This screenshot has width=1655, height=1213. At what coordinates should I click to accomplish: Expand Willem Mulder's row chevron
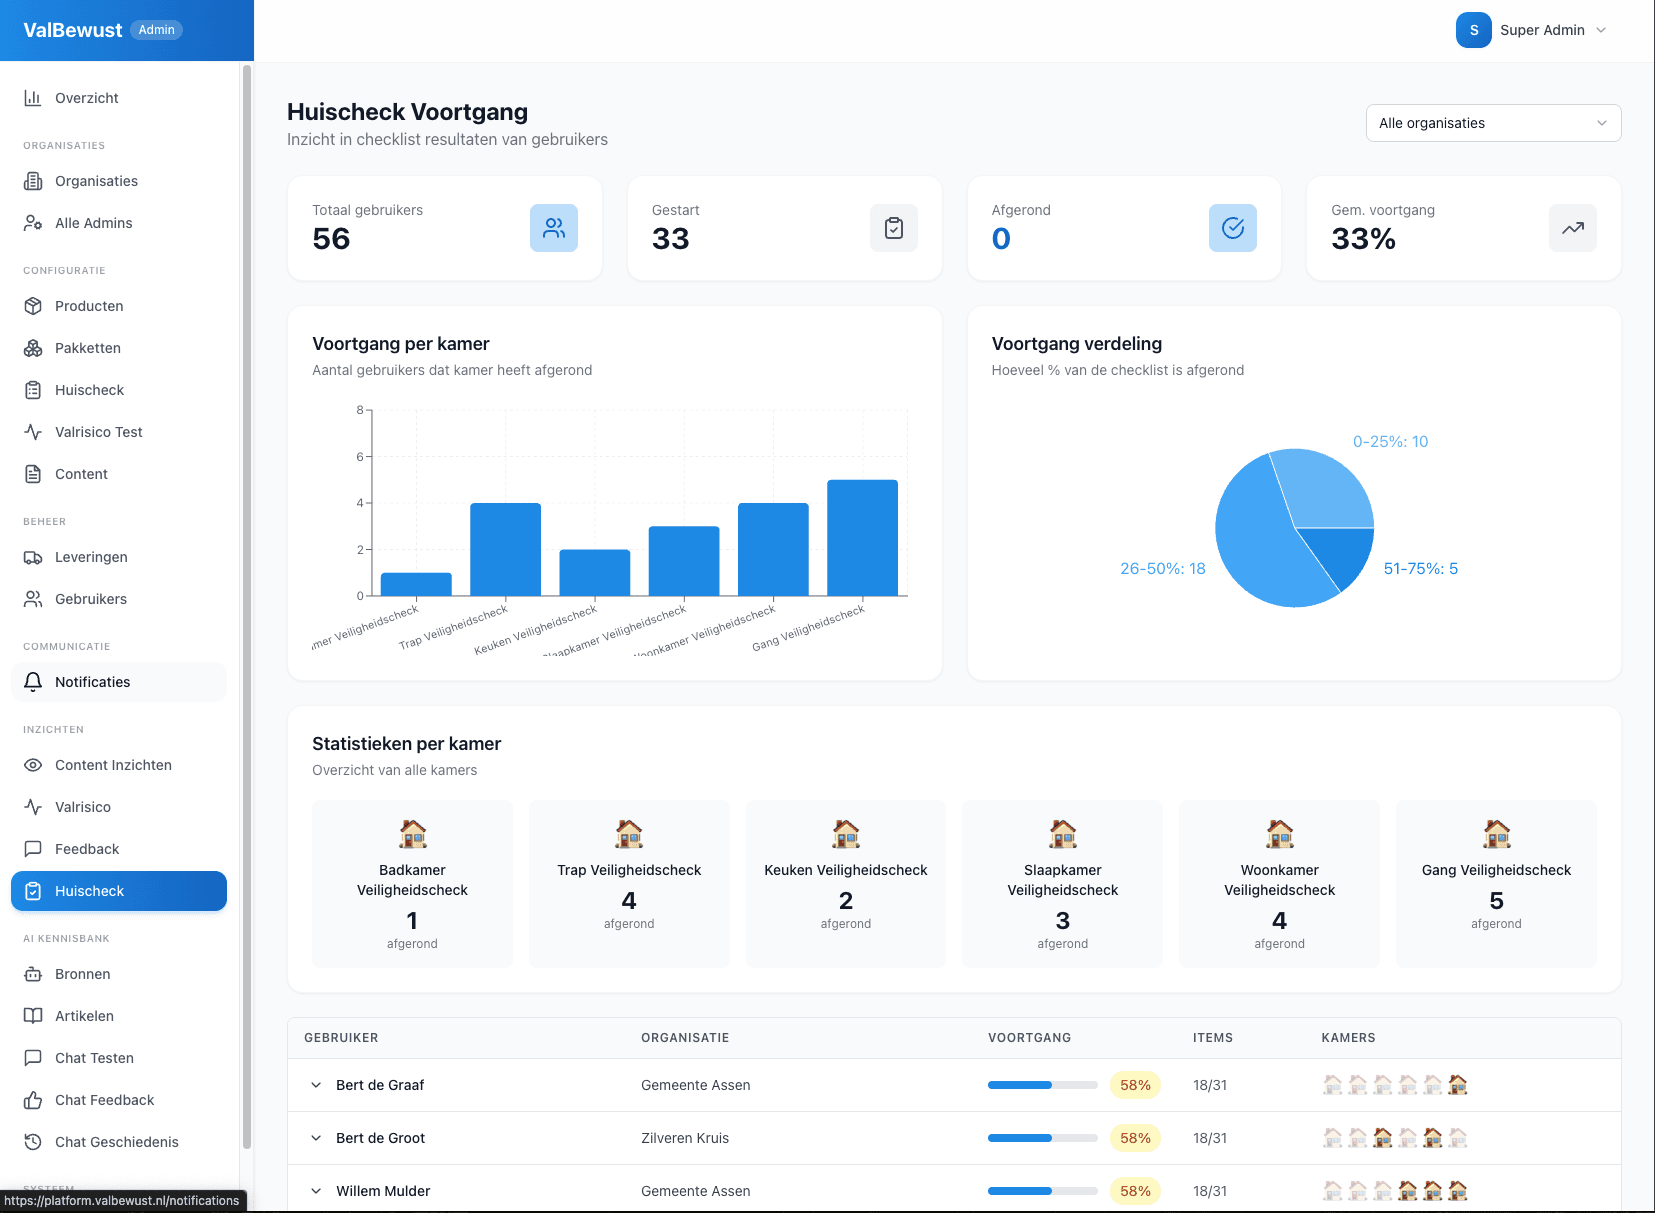(316, 1191)
